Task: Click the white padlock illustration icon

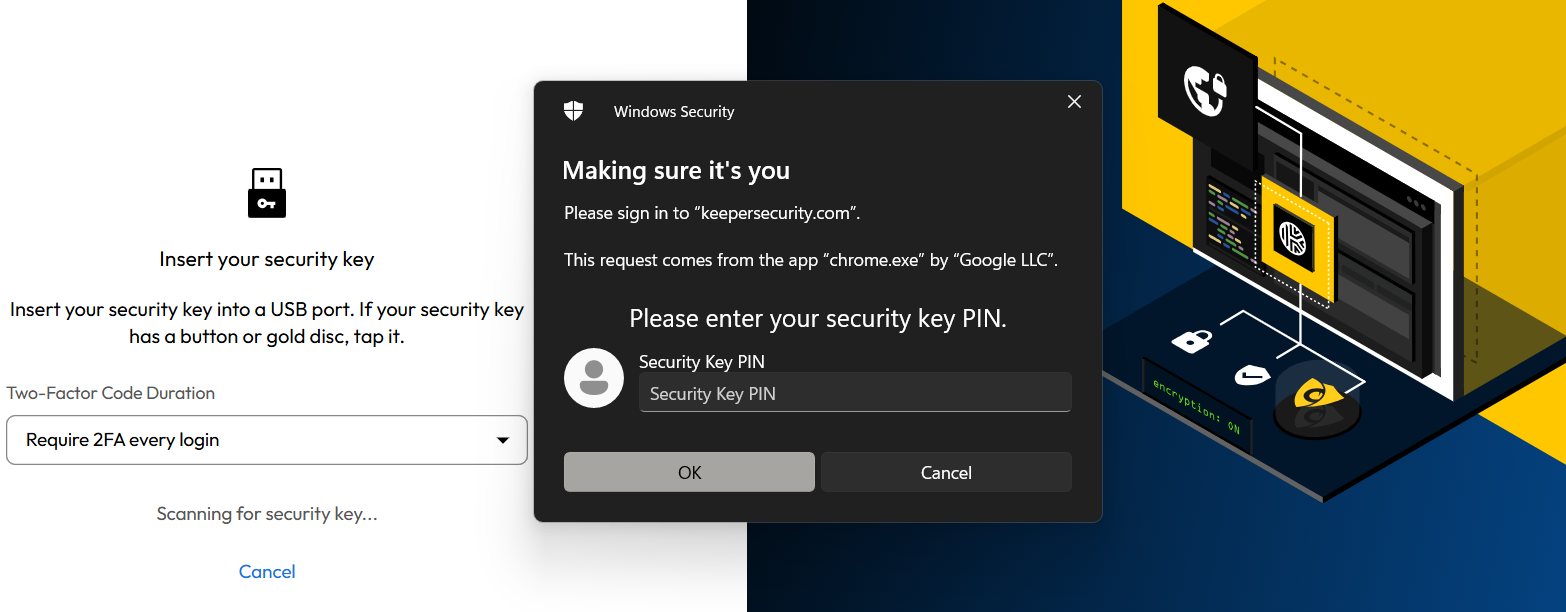Action: [x=1191, y=340]
